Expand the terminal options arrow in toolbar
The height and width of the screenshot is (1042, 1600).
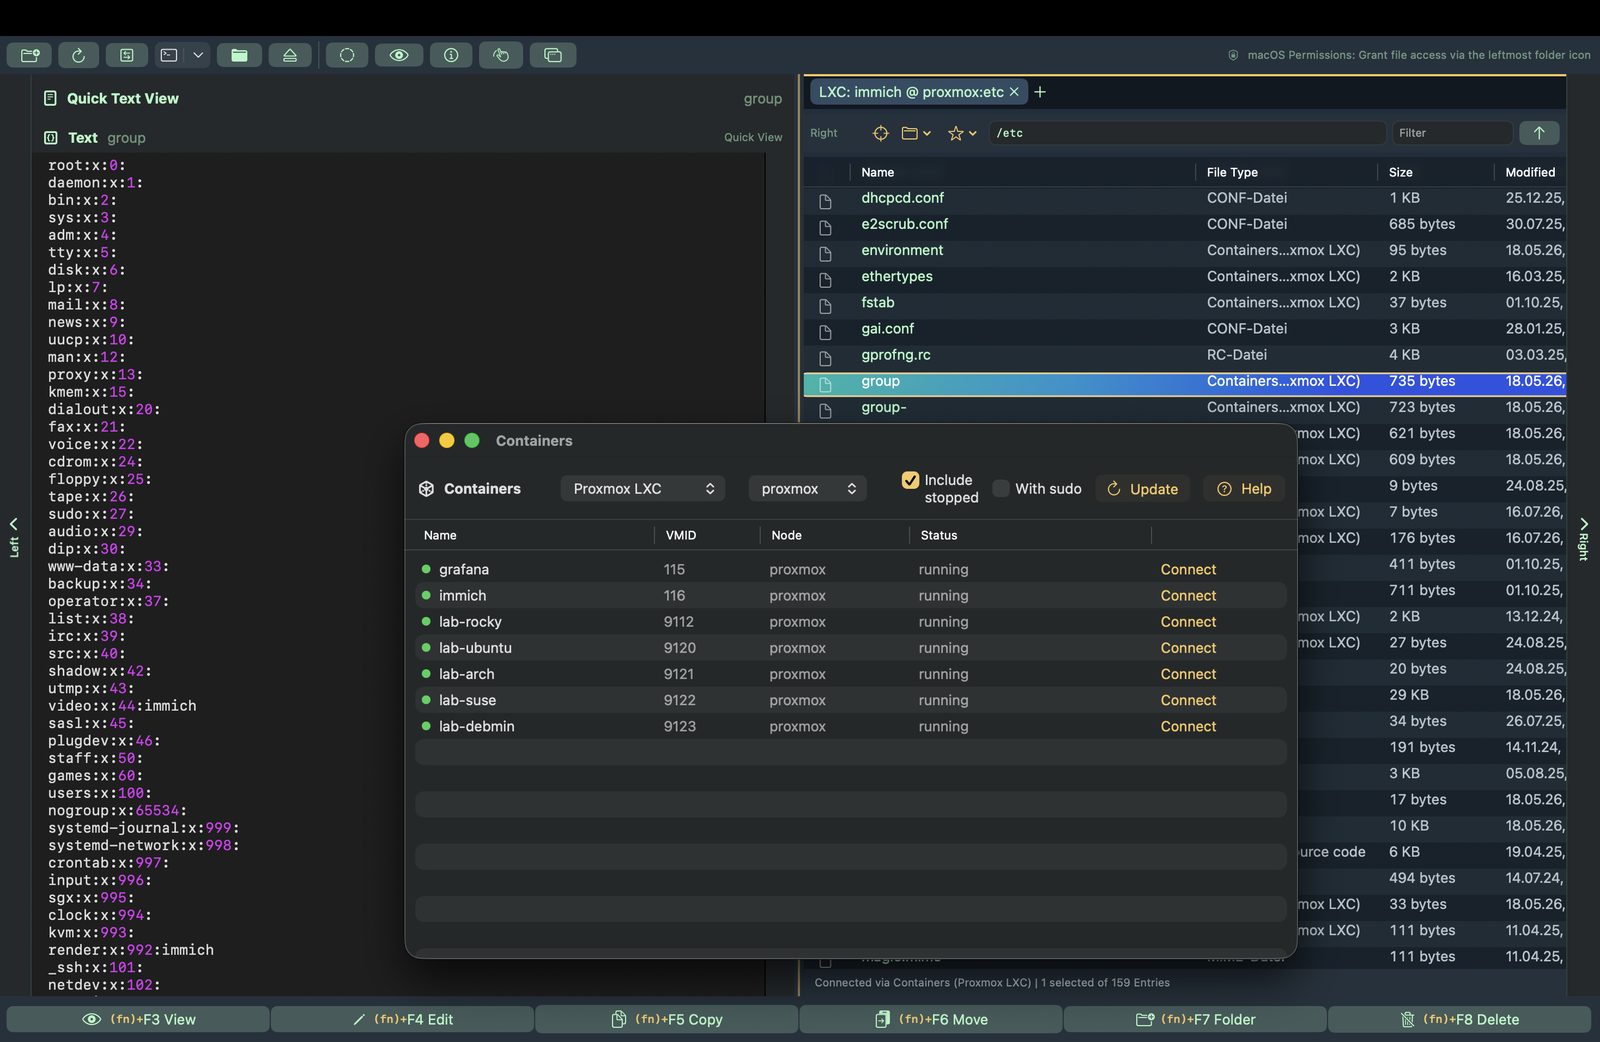[x=198, y=55]
